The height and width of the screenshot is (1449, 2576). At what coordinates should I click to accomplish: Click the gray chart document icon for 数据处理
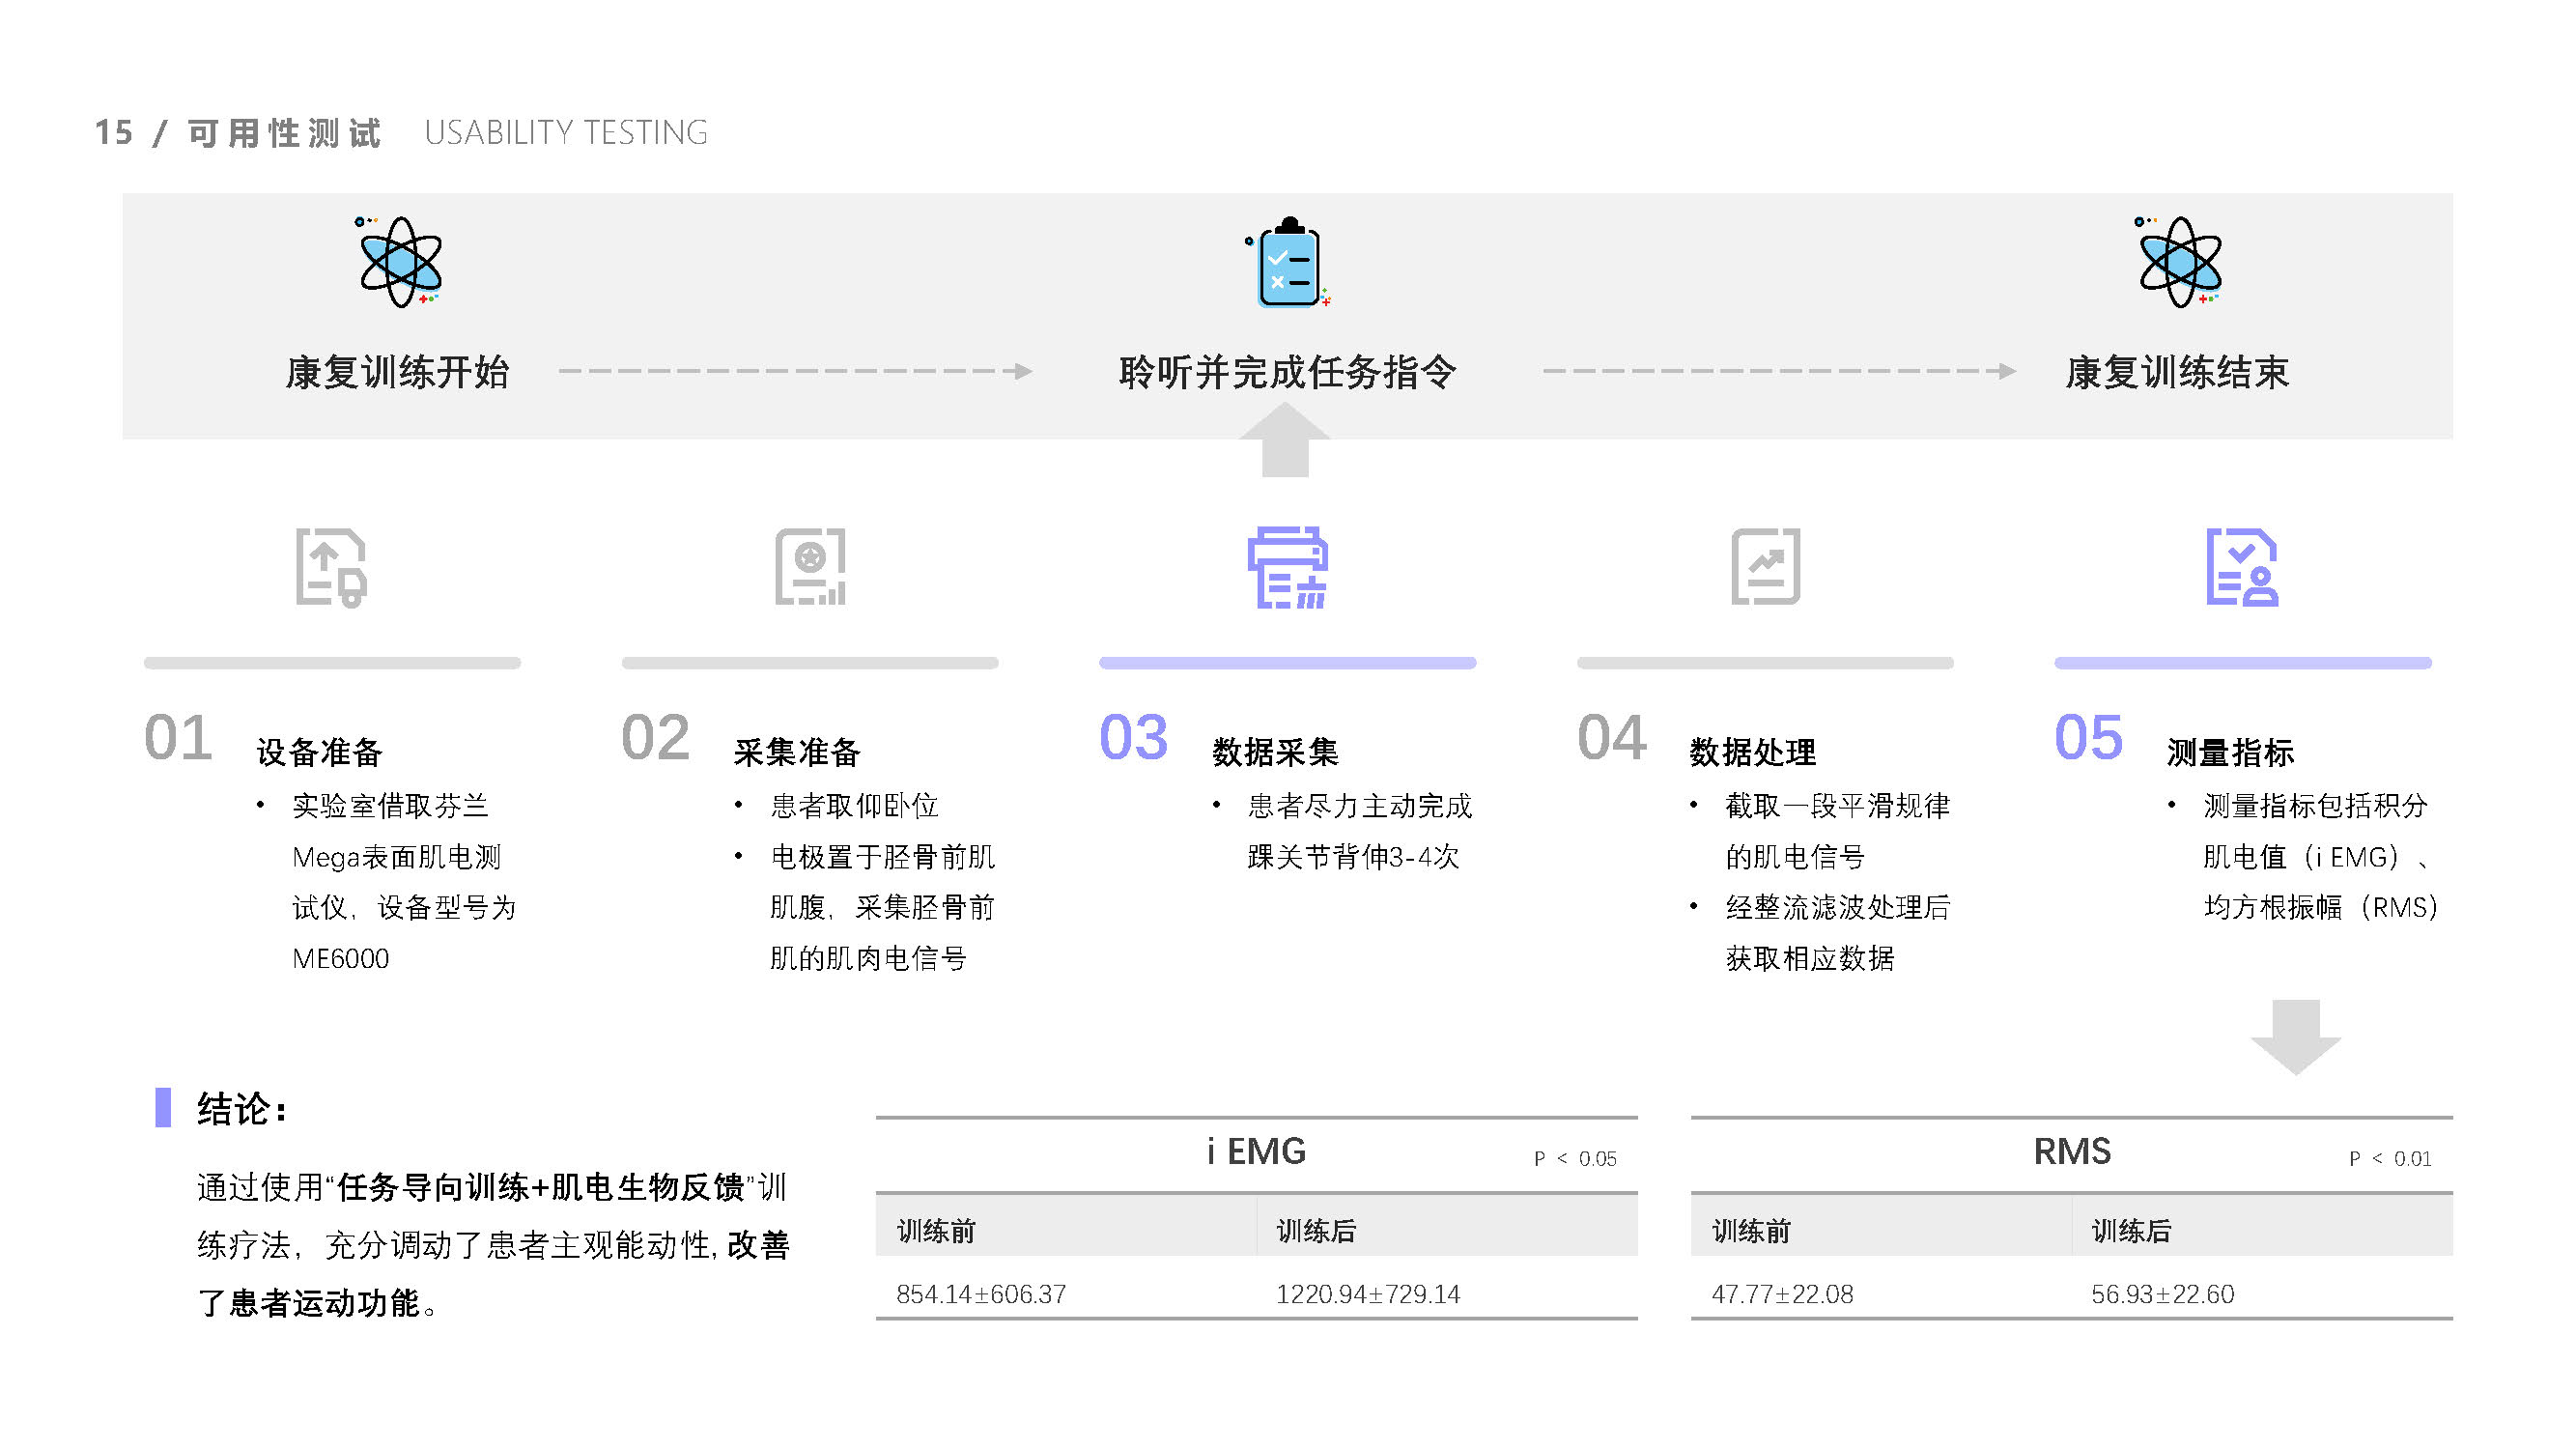point(1765,567)
